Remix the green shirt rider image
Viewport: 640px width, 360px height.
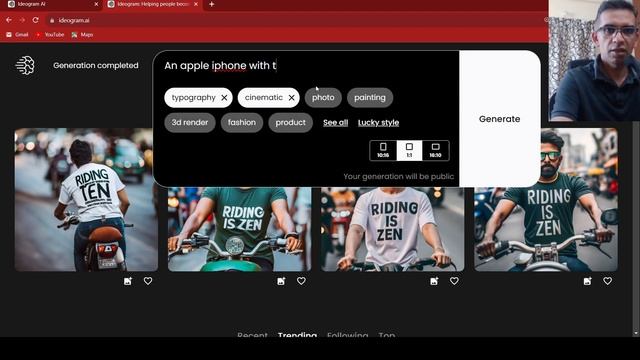[281, 281]
